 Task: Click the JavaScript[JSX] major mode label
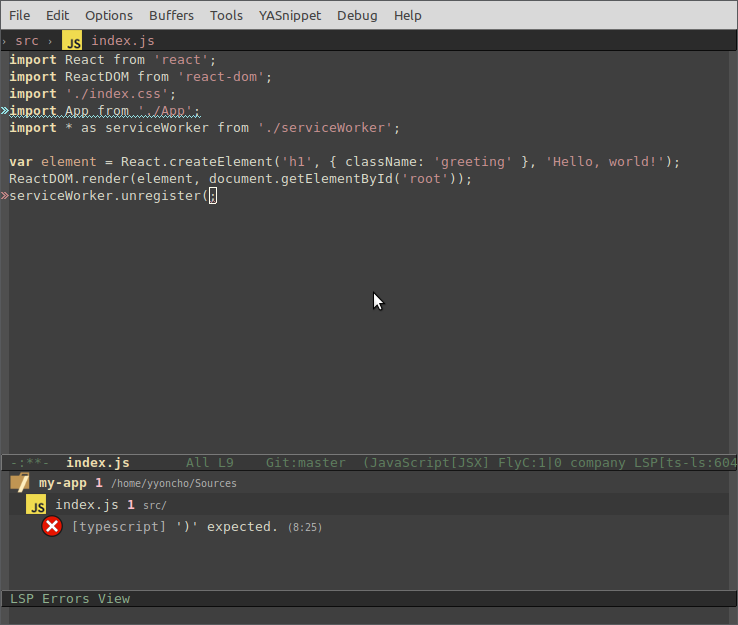pos(427,463)
